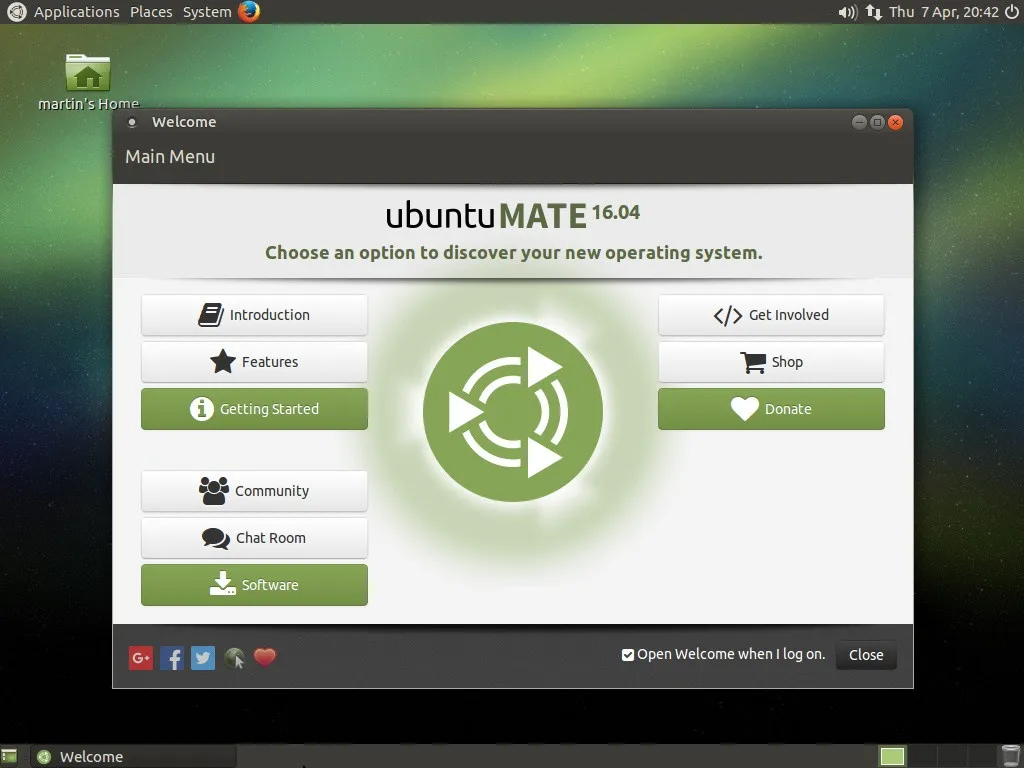The image size is (1024, 768).
Task: Open the globe website icon in footer
Action: [234, 657]
